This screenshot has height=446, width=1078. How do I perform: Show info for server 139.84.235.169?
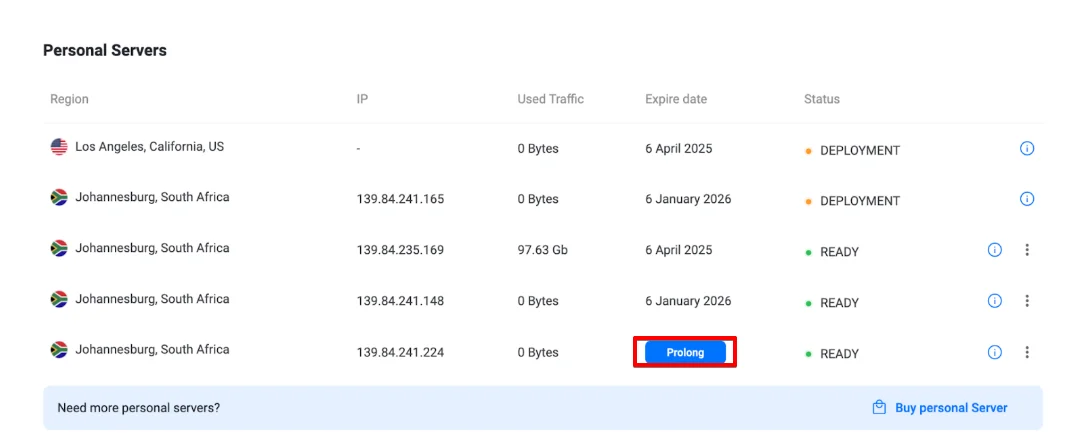coord(994,250)
